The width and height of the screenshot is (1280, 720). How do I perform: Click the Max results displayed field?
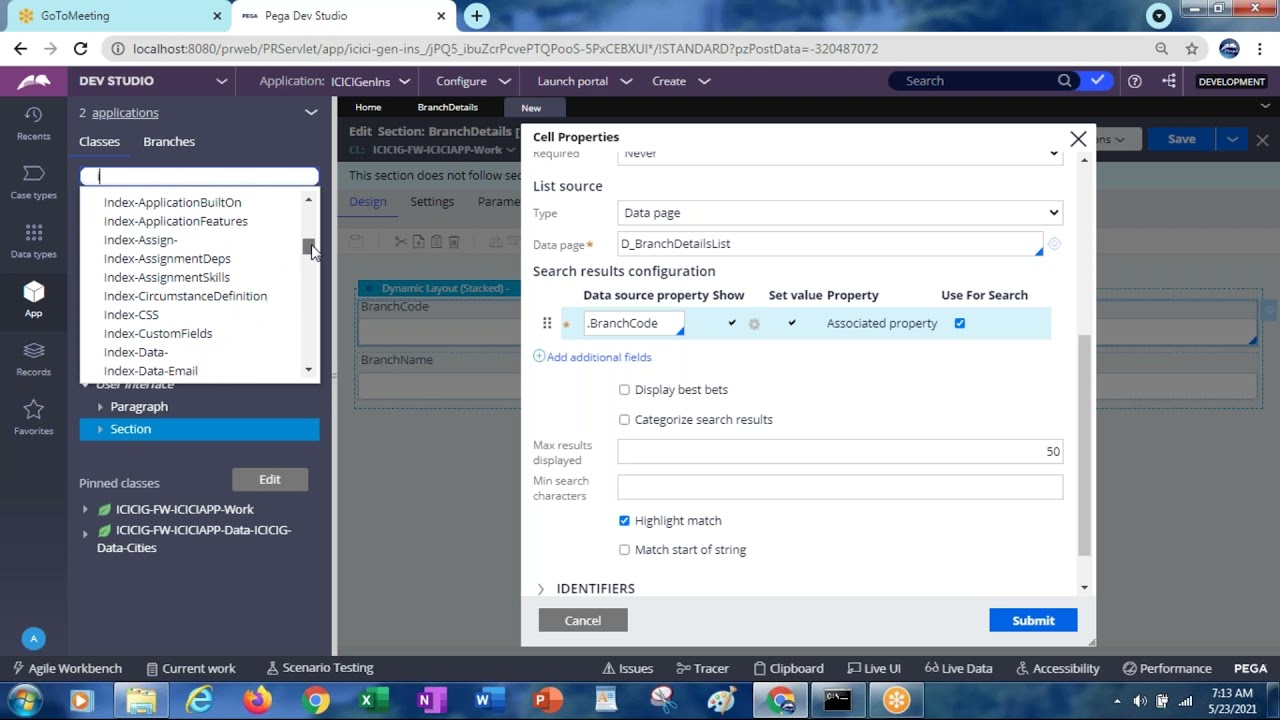pos(840,452)
